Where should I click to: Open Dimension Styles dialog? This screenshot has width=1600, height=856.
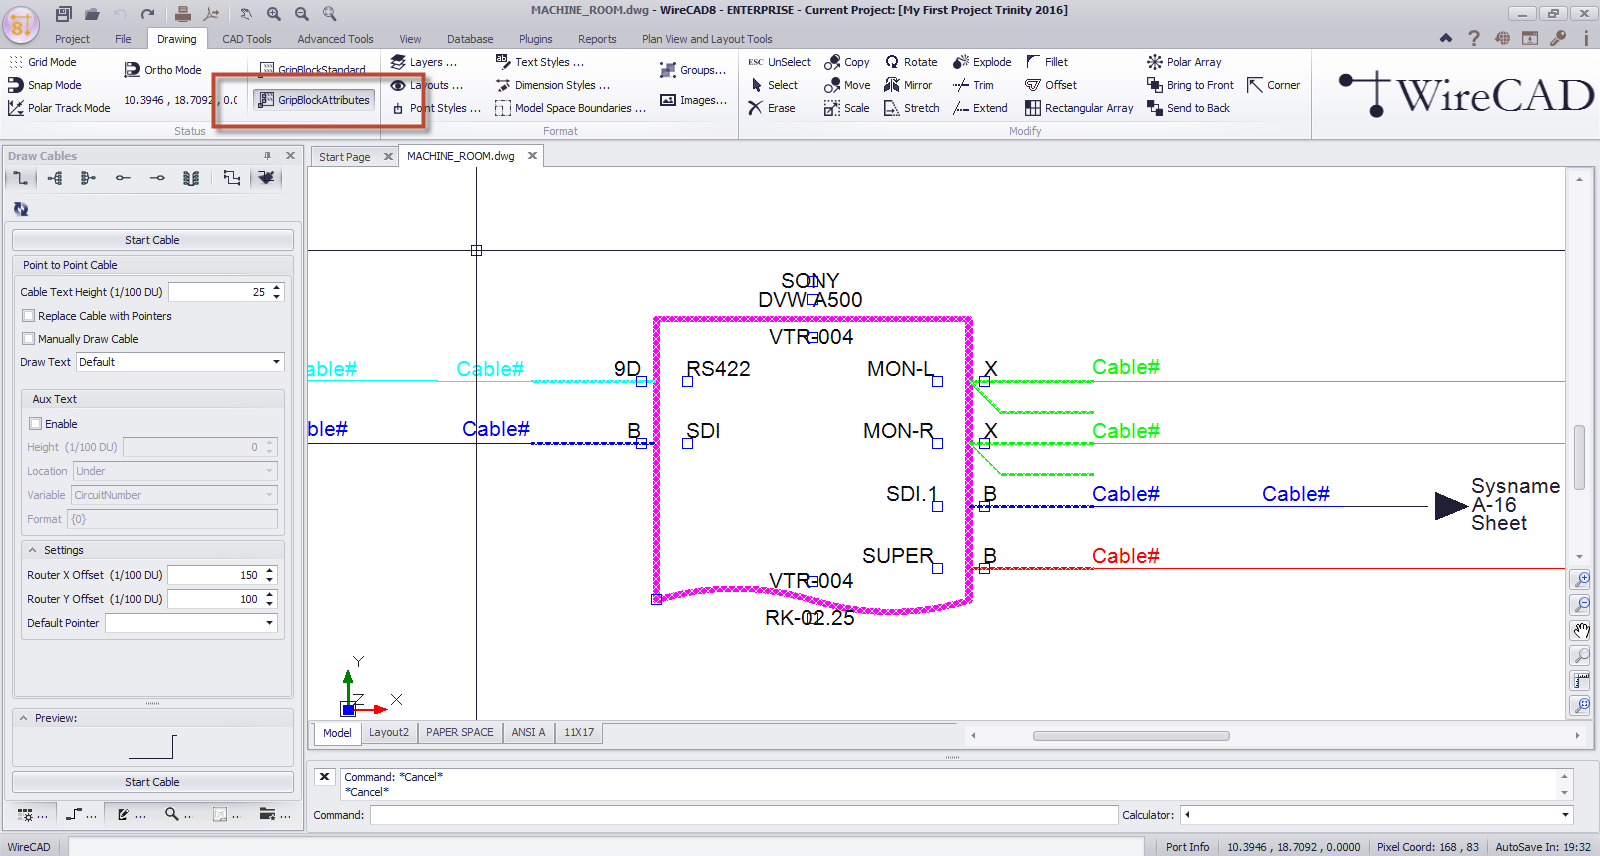[552, 85]
